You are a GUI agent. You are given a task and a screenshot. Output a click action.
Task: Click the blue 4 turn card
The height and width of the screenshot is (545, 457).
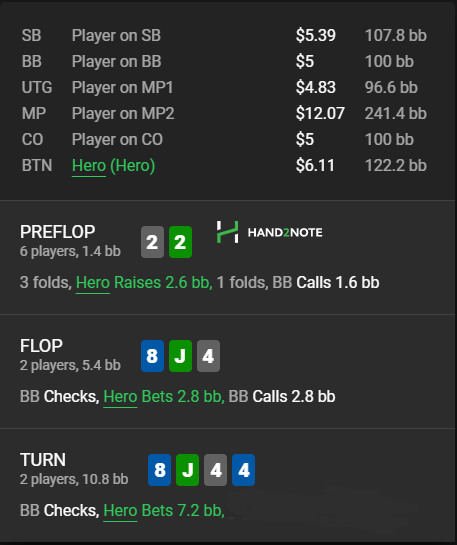244,470
